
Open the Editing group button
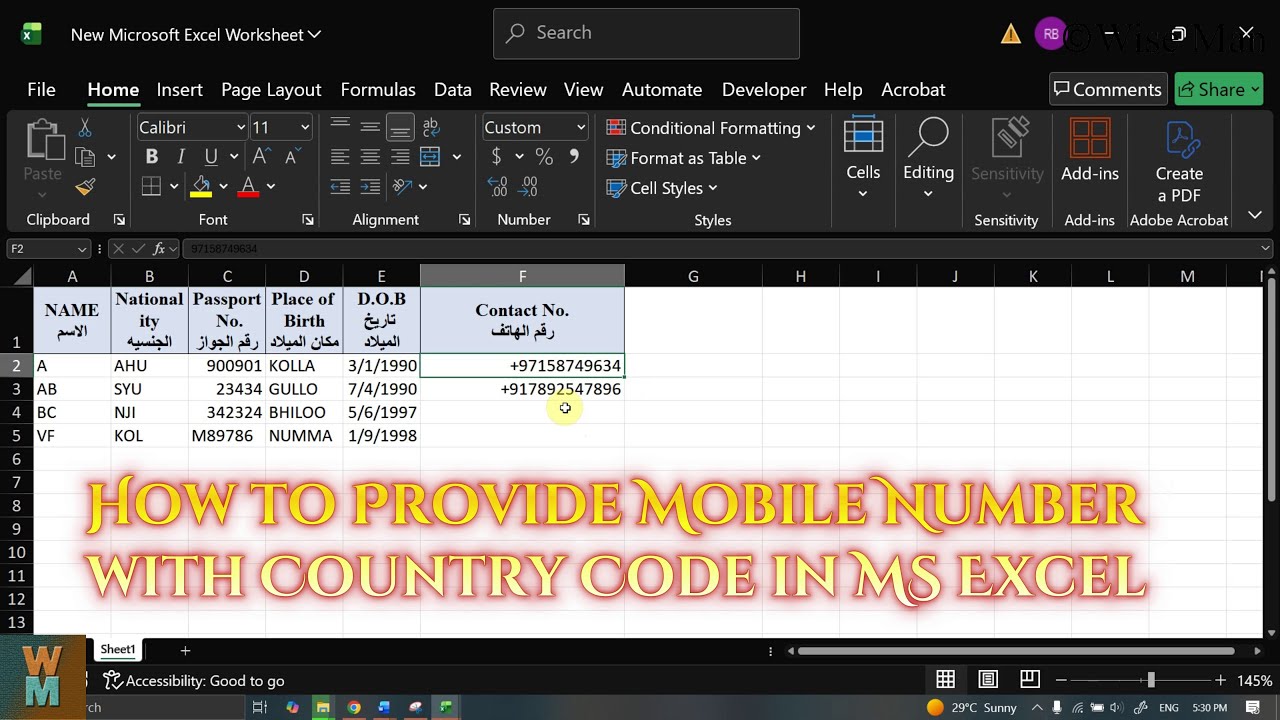pos(928,158)
